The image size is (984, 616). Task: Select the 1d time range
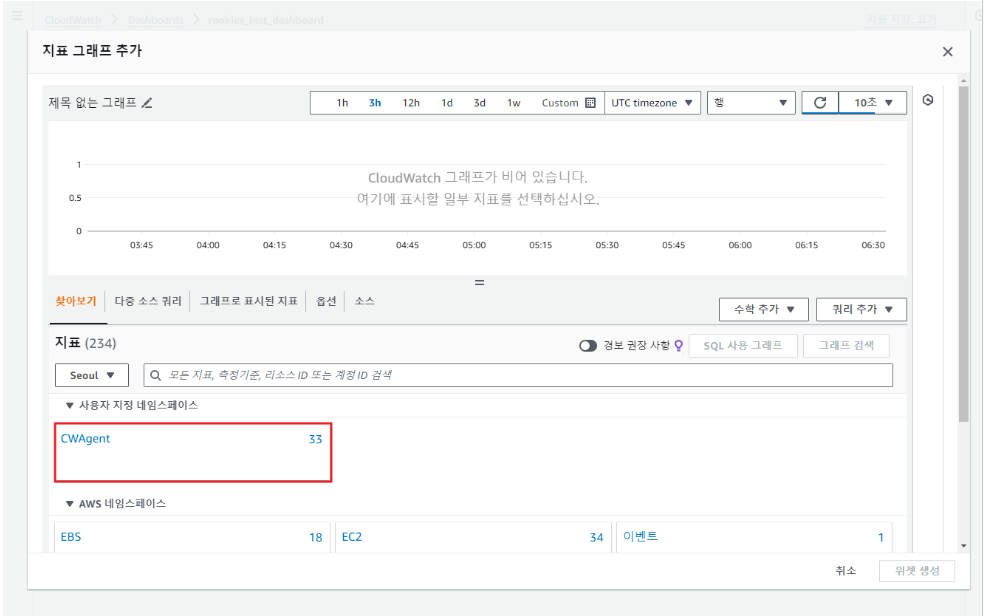pyautogui.click(x=447, y=103)
